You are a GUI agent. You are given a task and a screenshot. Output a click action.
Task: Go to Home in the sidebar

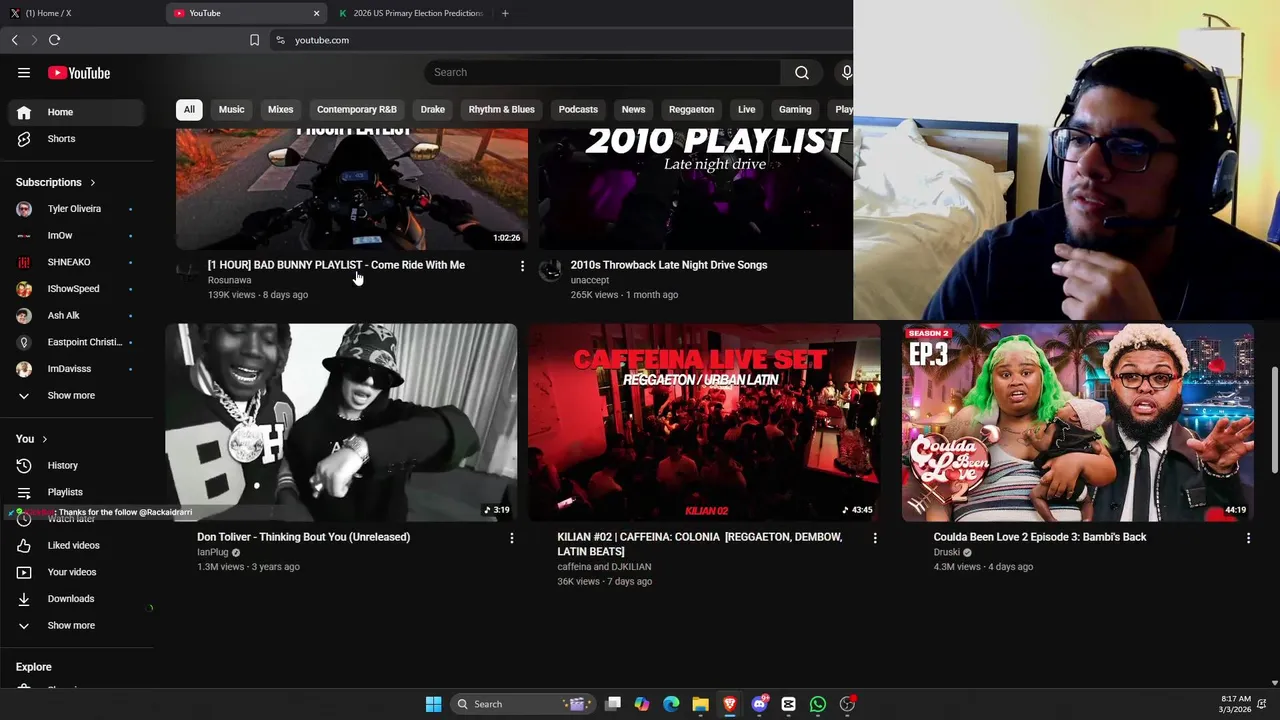pos(77,112)
